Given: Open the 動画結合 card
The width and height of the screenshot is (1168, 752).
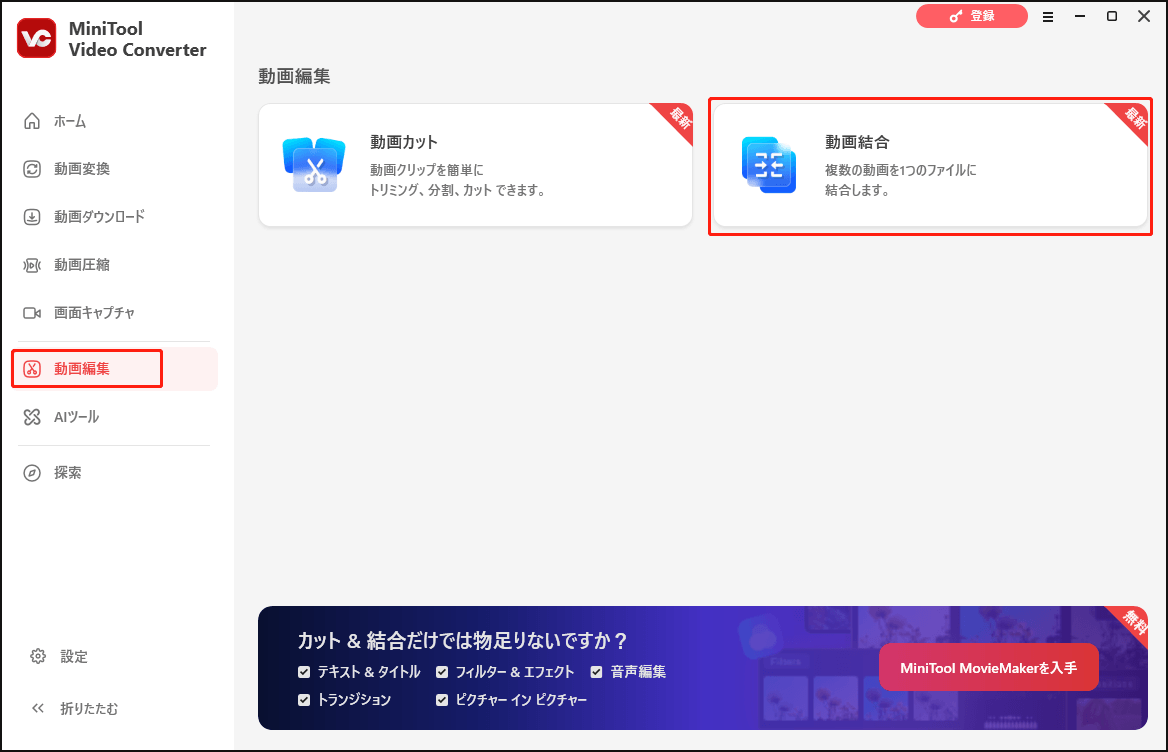Looking at the screenshot, I should [930, 165].
